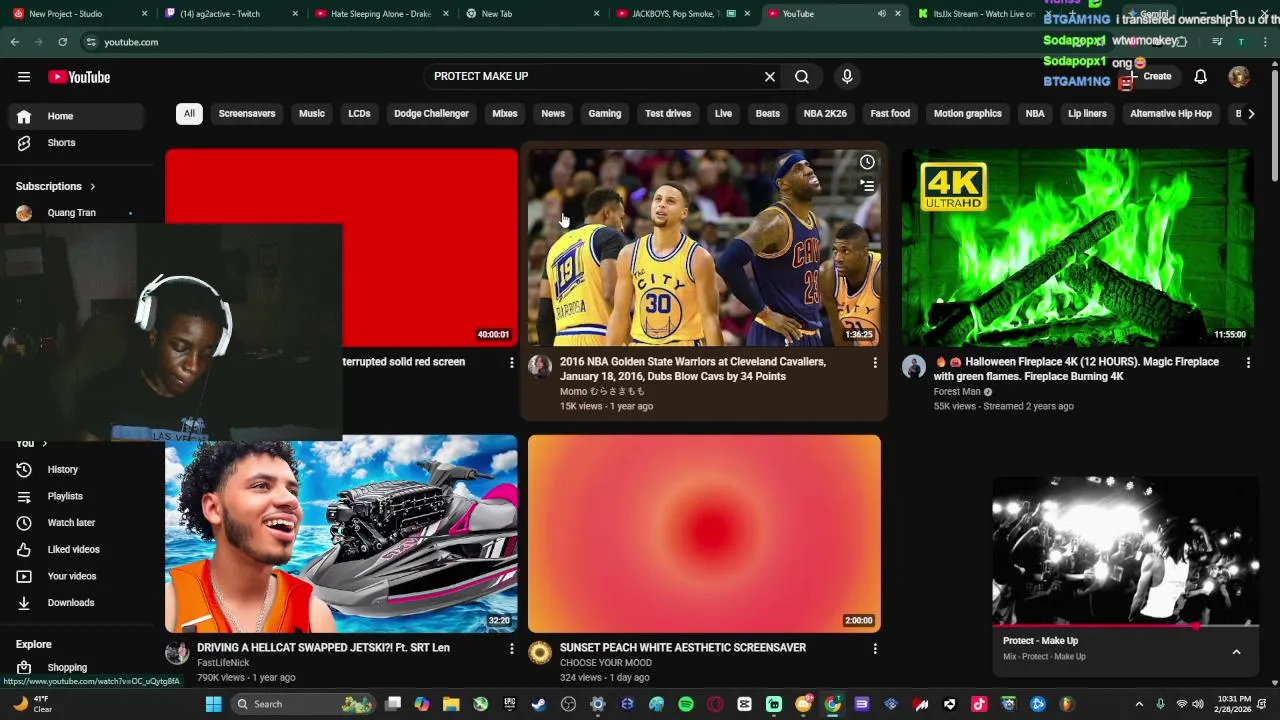
Task: Clear the search box with X
Action: coord(770,76)
